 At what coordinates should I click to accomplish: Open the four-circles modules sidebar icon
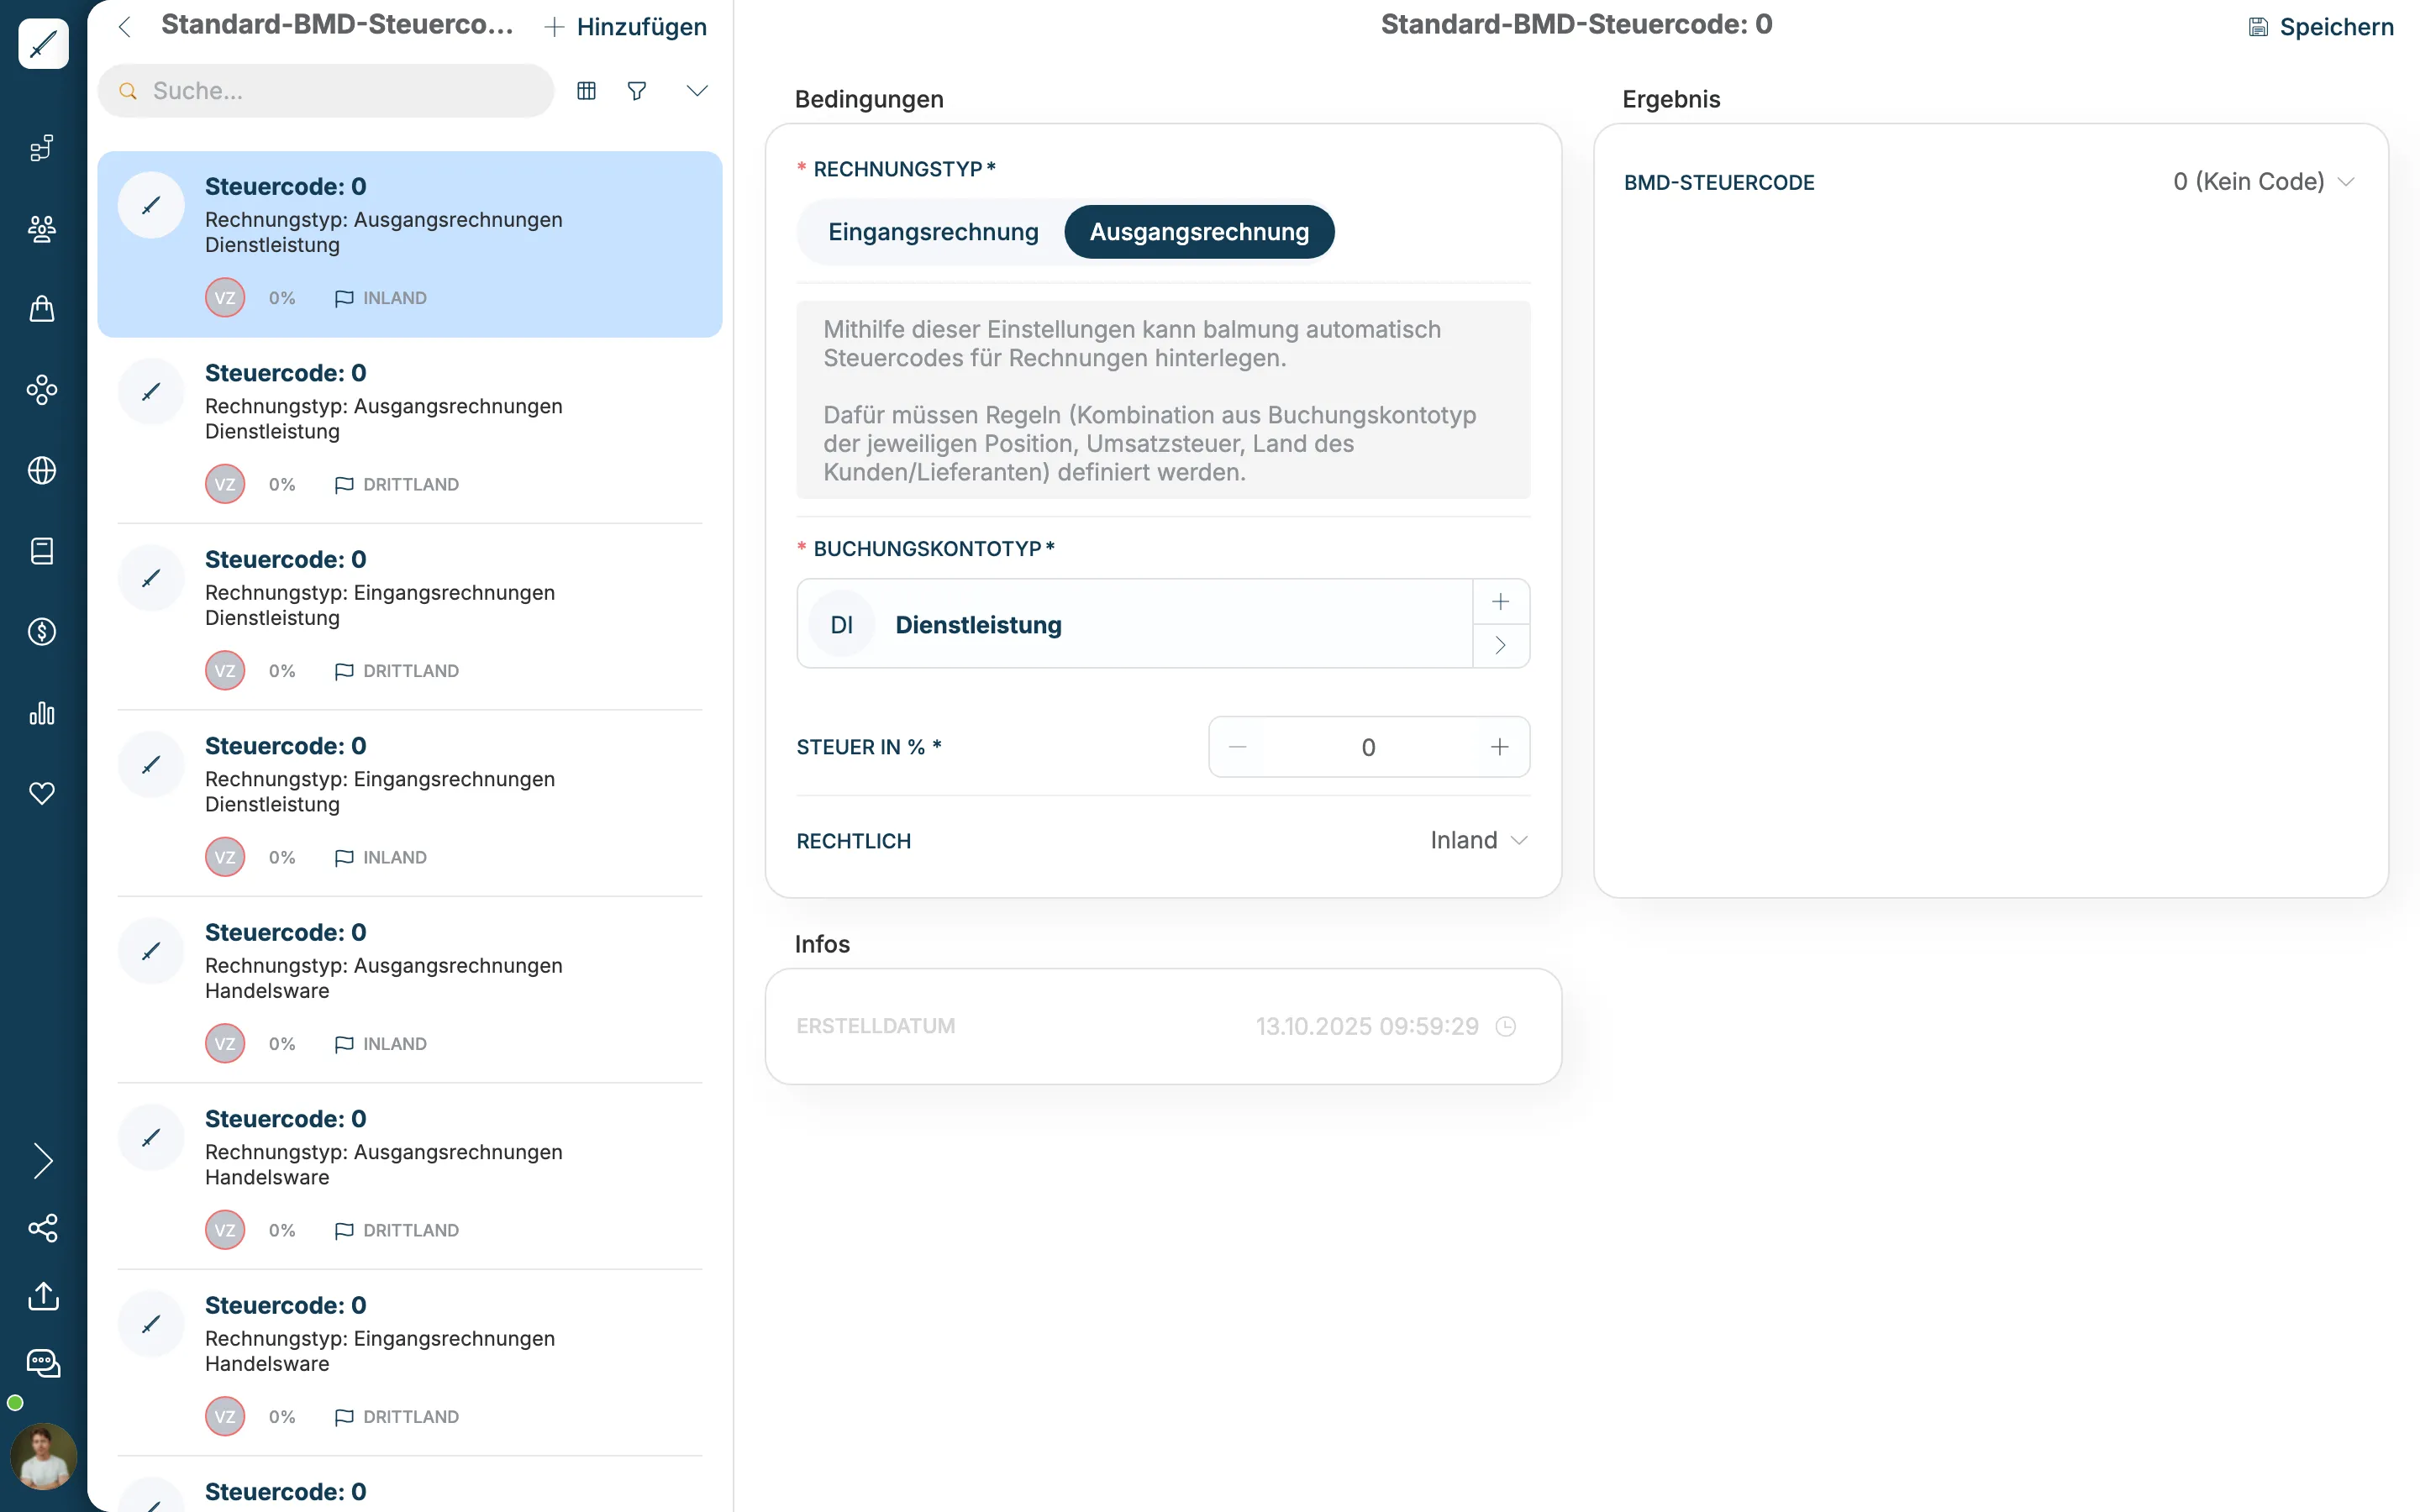tap(42, 390)
